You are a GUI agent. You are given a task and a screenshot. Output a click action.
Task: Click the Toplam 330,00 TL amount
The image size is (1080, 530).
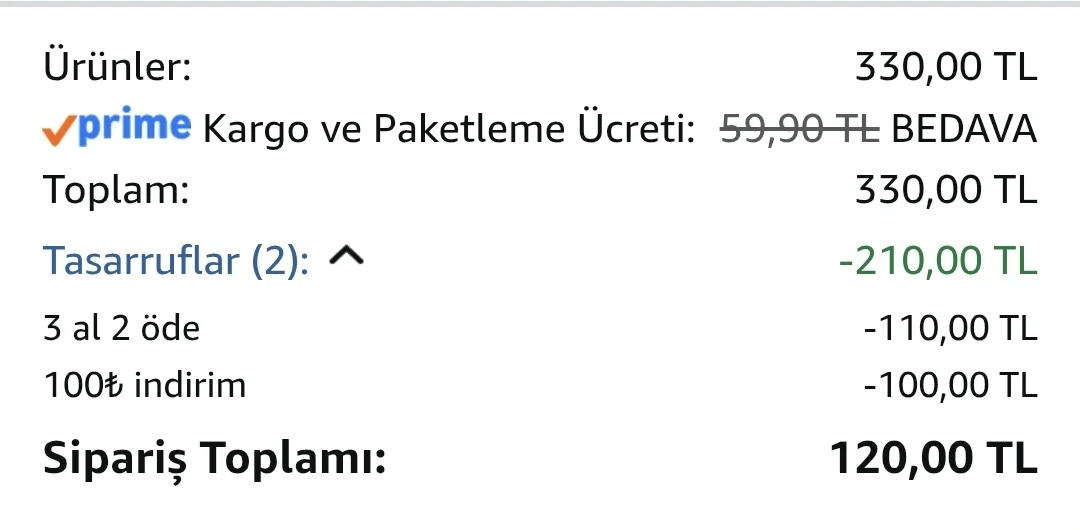pos(946,190)
